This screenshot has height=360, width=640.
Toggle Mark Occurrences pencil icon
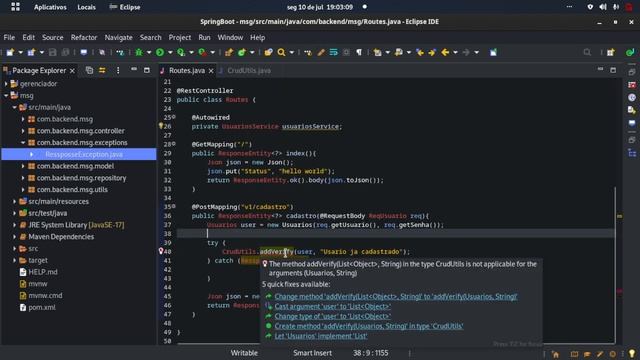(x=321, y=52)
